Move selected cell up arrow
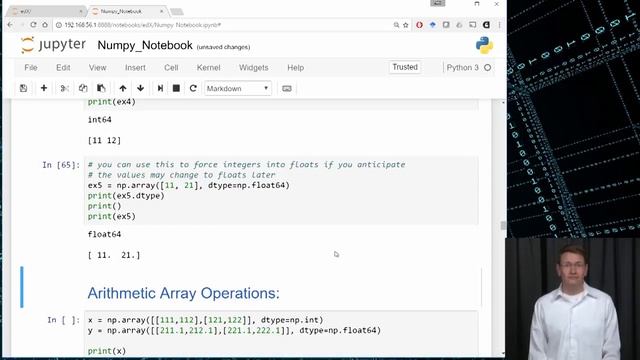640x360 pixels. [x=122, y=88]
